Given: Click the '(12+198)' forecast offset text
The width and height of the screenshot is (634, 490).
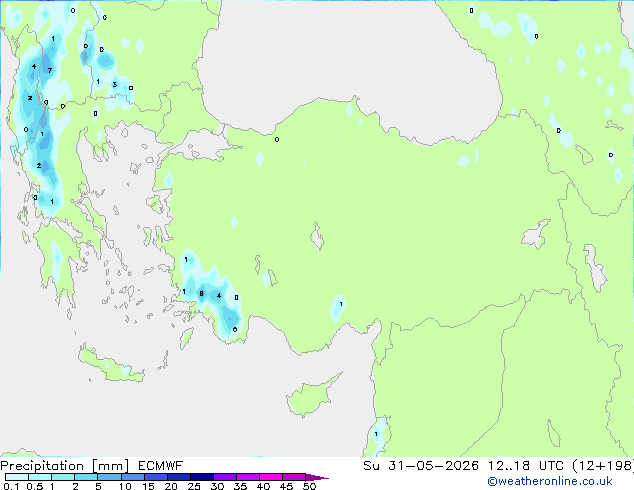Looking at the screenshot, I should point(603,466).
